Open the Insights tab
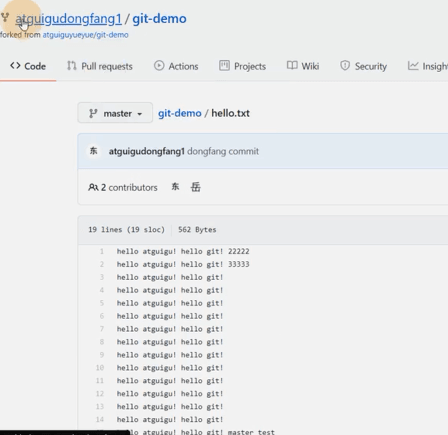Screen dimensions: 448x435 [428, 66]
